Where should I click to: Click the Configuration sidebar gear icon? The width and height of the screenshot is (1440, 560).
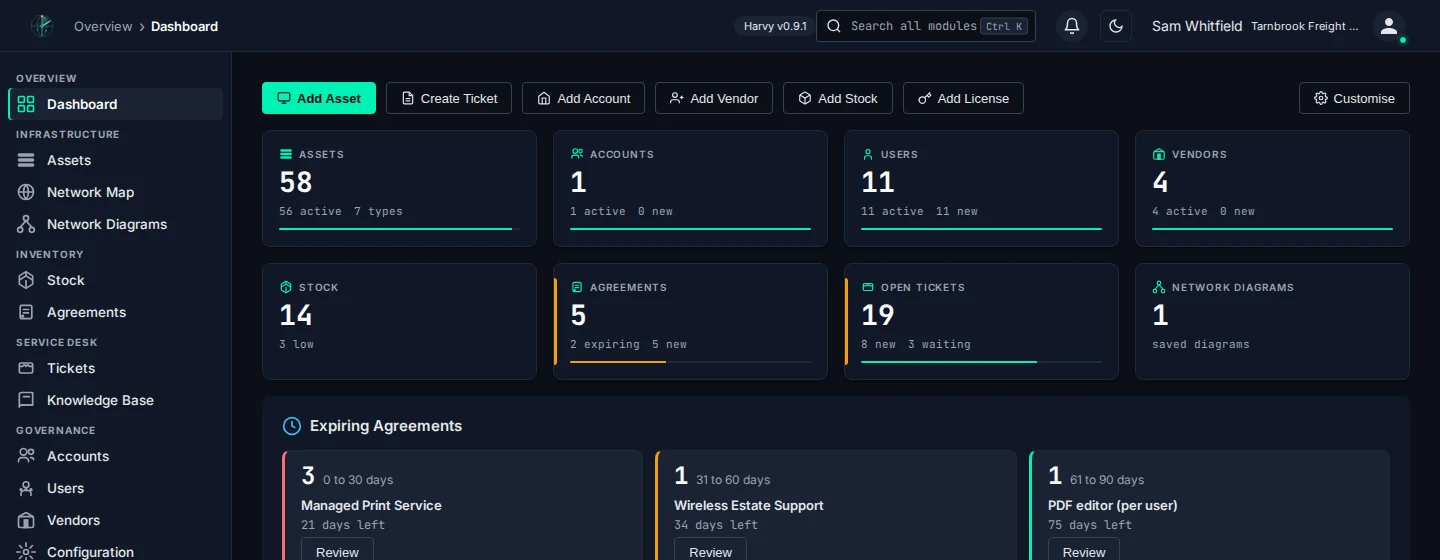[26, 552]
